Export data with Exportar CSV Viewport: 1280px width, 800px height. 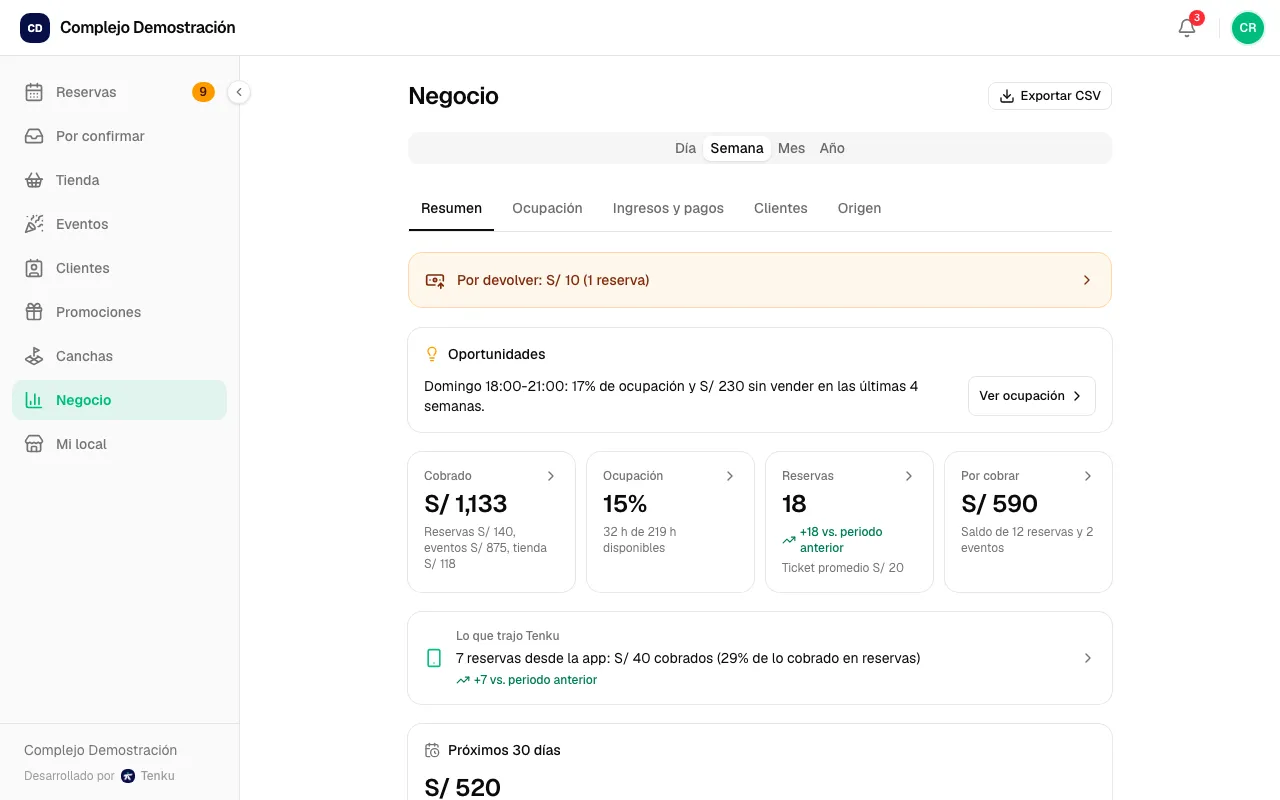[1050, 96]
